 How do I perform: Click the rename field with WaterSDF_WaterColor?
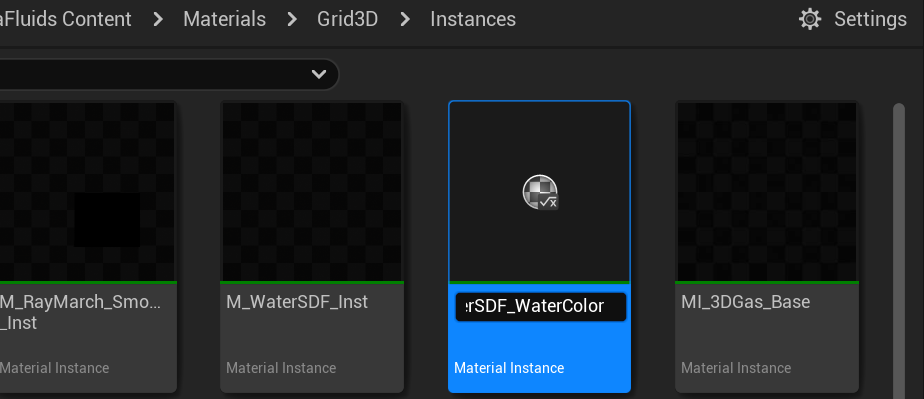540,306
